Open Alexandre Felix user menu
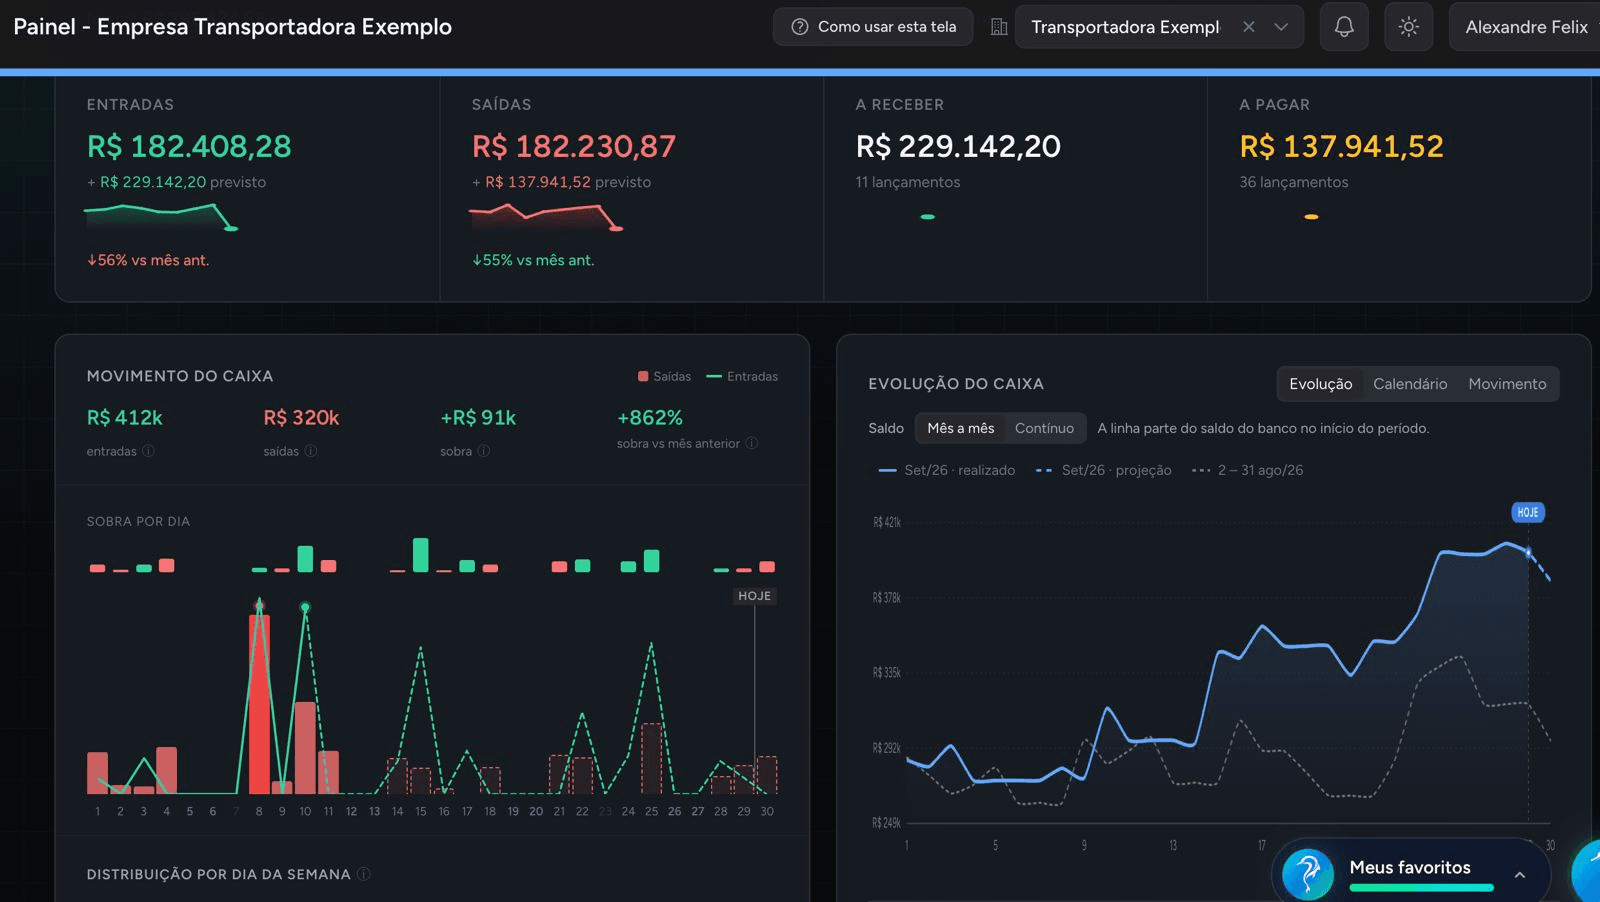This screenshot has height=902, width=1600. [1526, 27]
